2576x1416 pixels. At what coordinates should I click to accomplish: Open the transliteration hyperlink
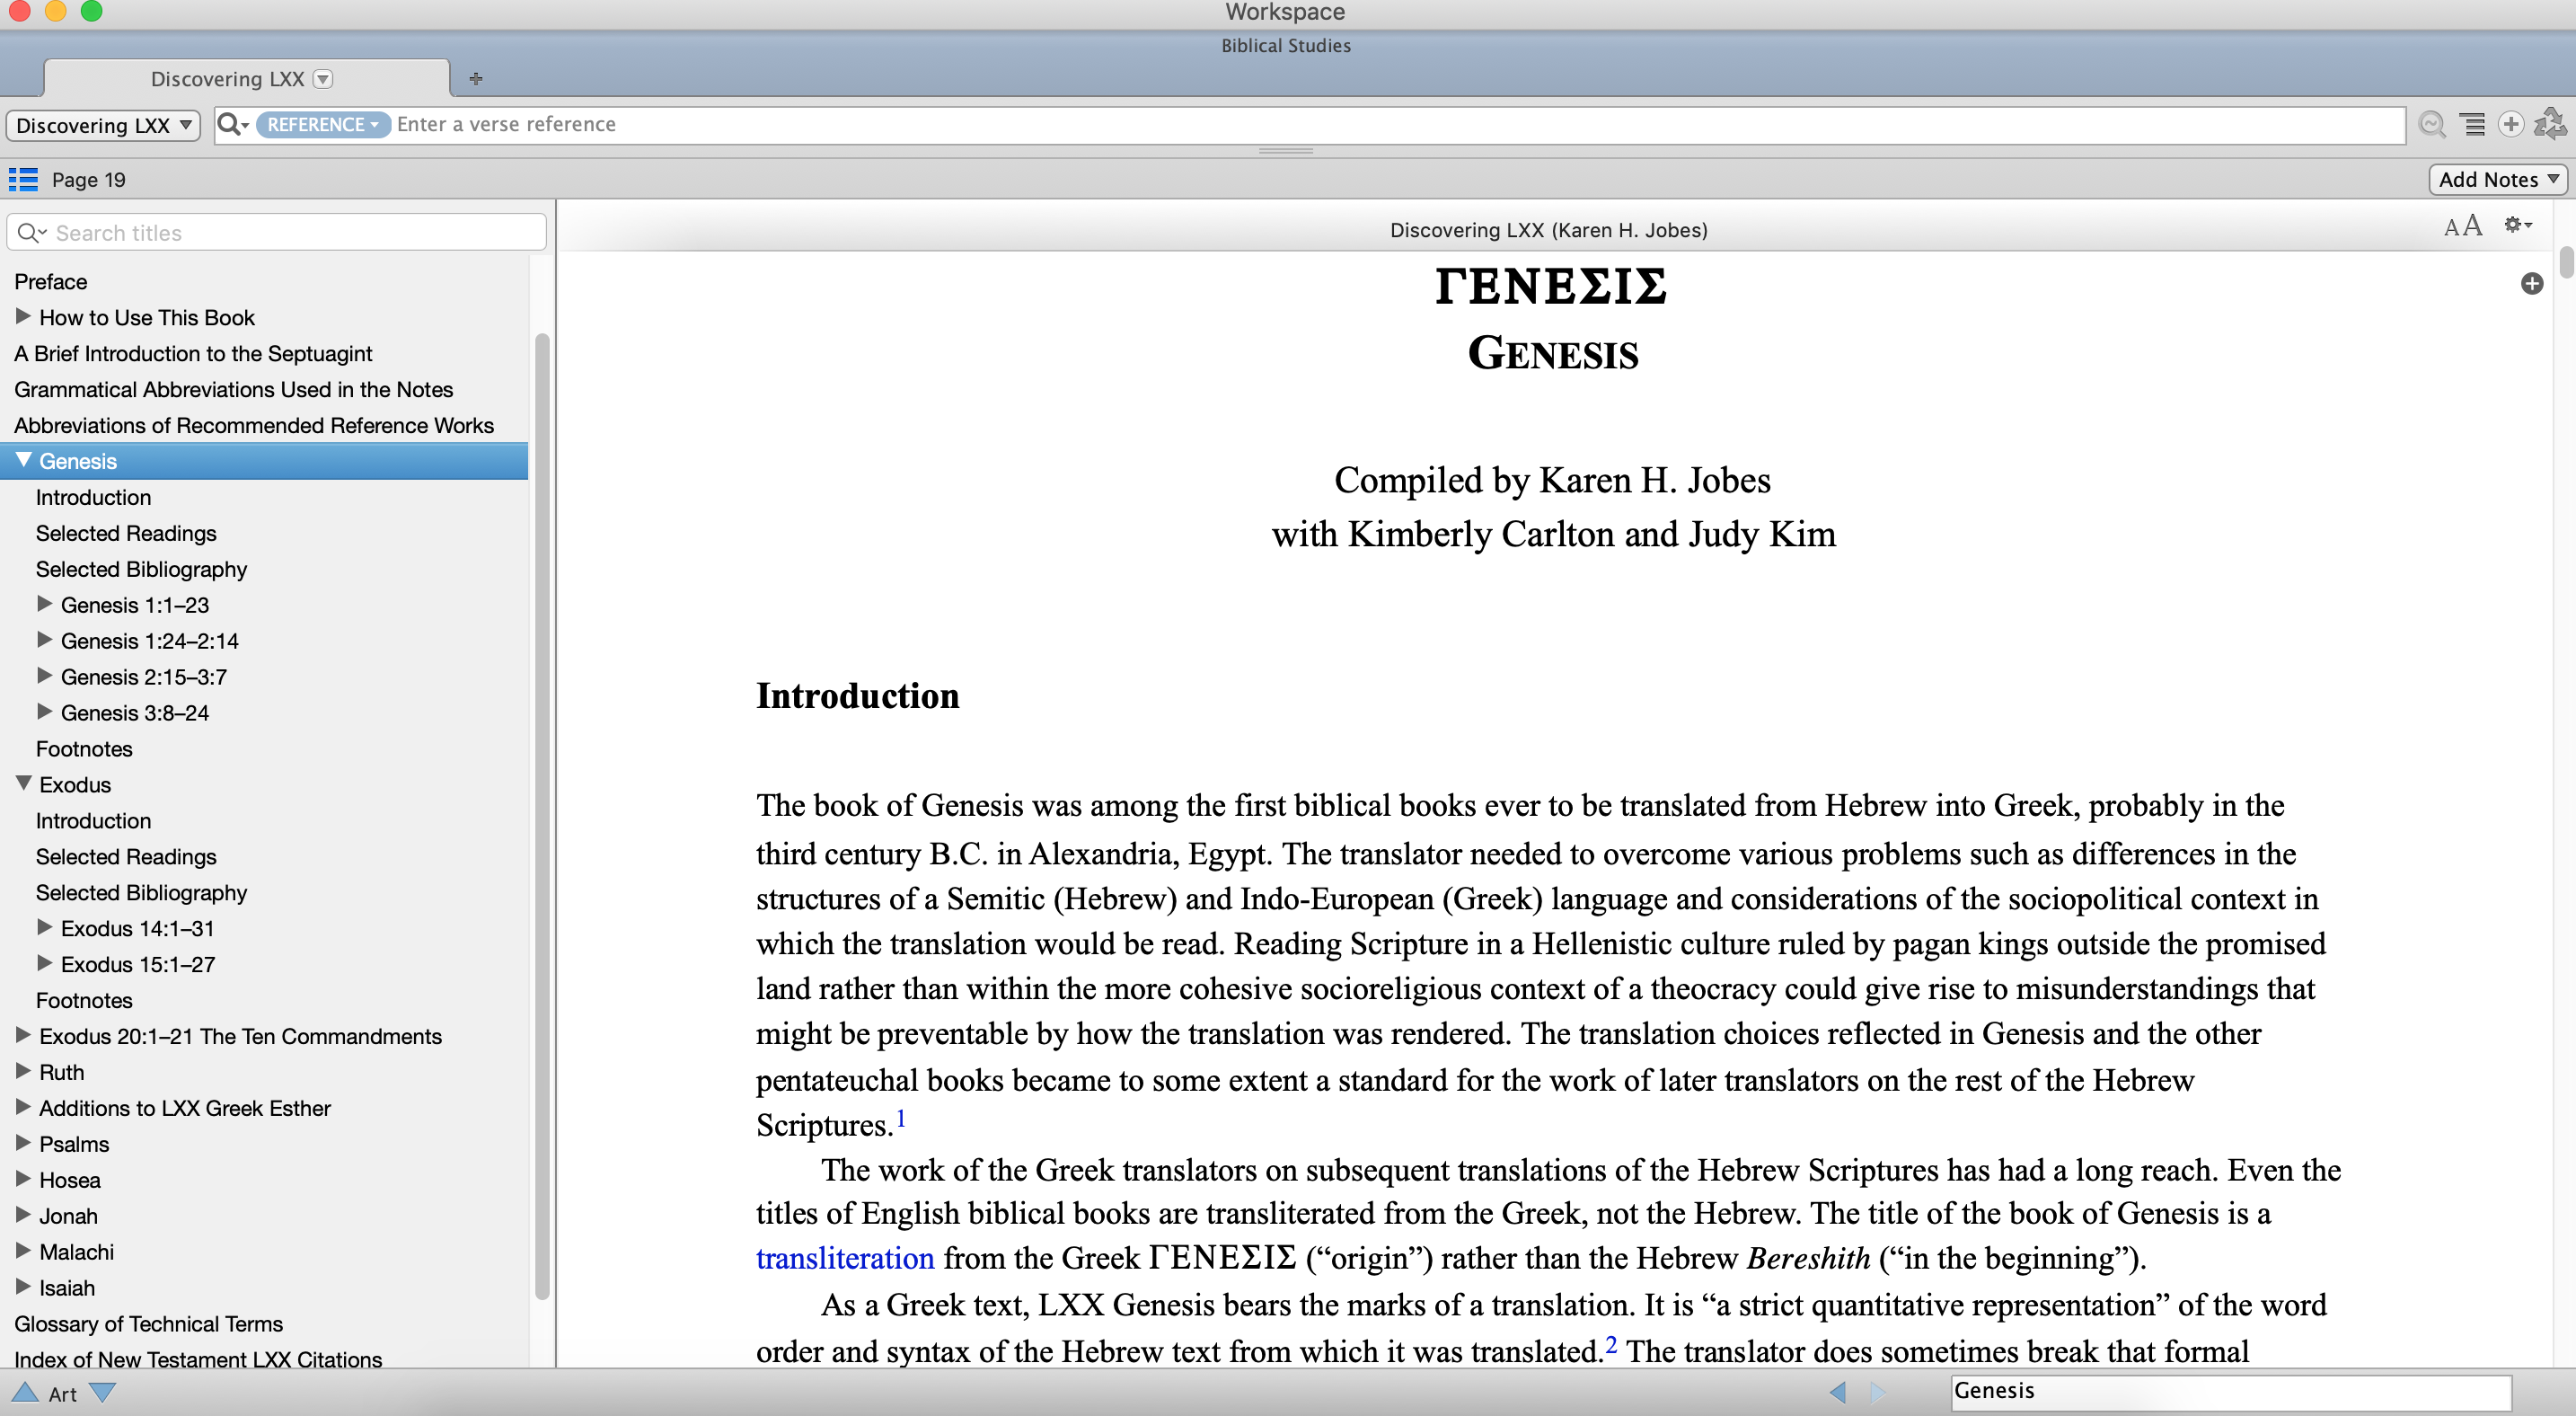point(844,1257)
